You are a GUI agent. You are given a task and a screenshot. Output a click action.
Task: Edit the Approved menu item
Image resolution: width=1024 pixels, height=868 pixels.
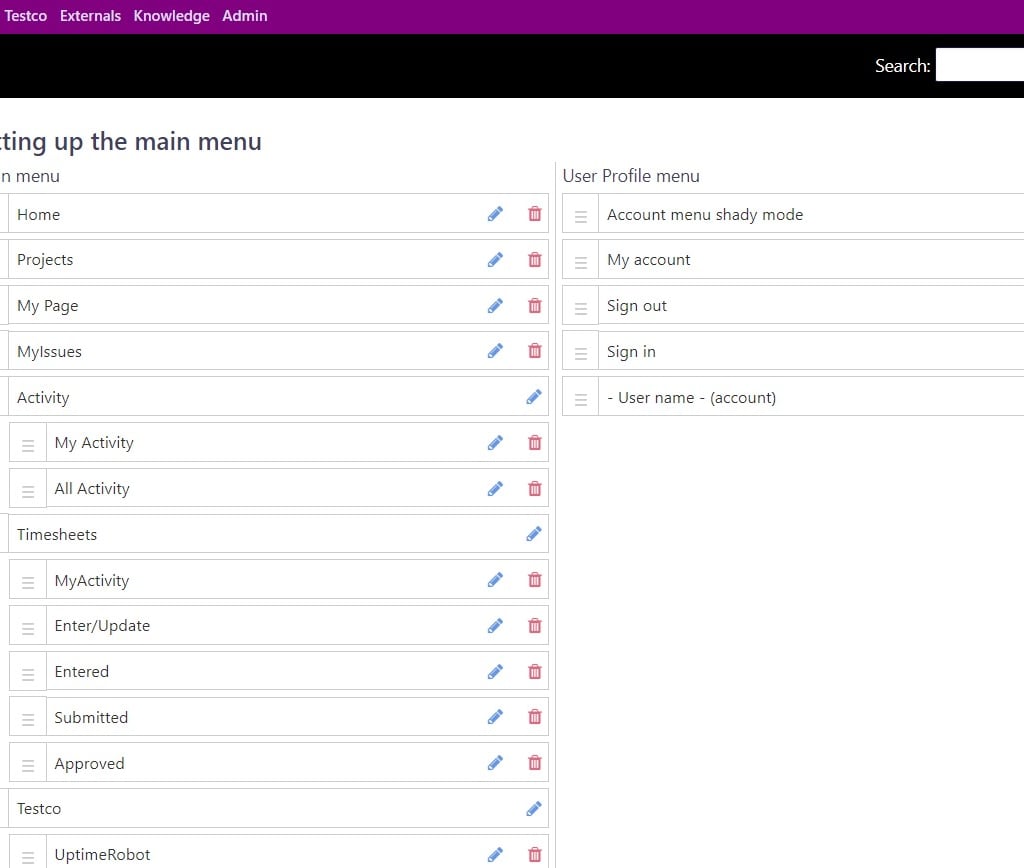495,763
